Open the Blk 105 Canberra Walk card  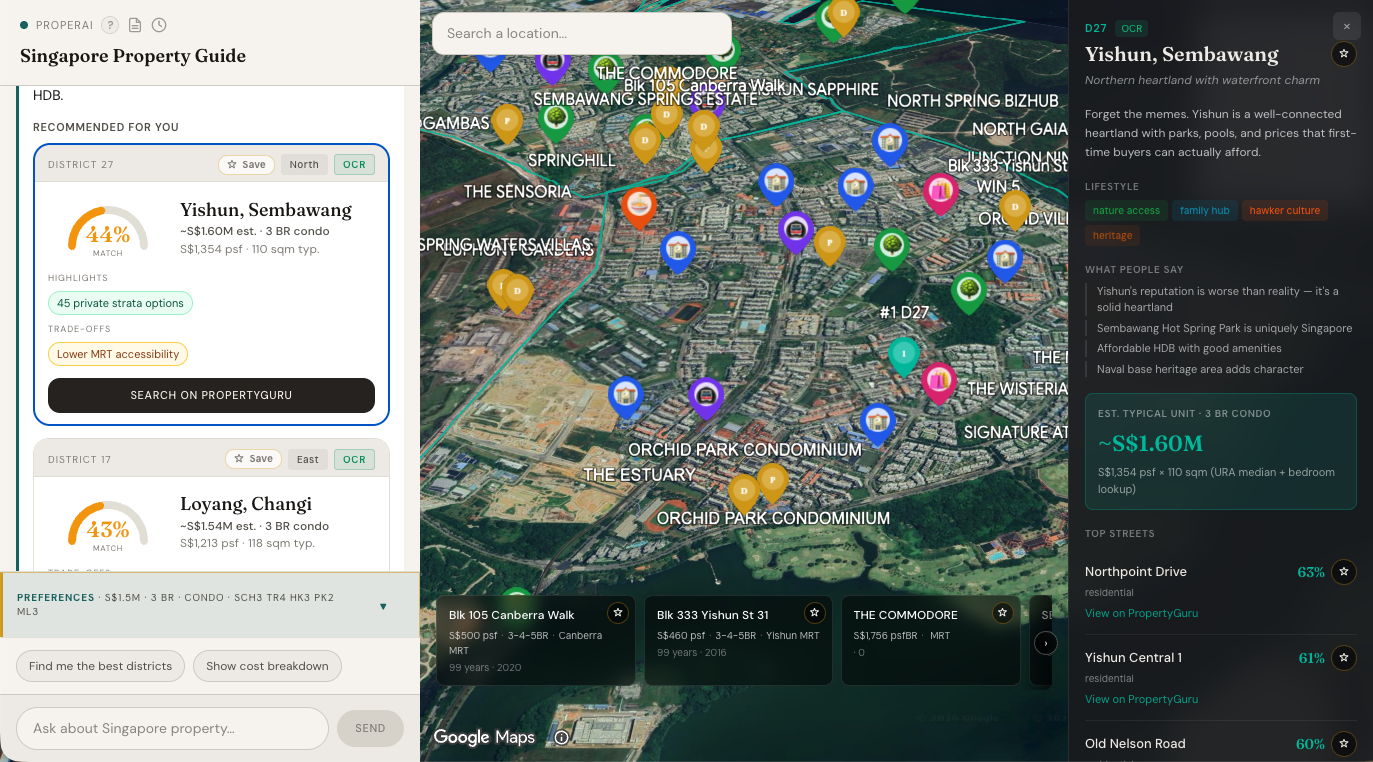coord(536,641)
